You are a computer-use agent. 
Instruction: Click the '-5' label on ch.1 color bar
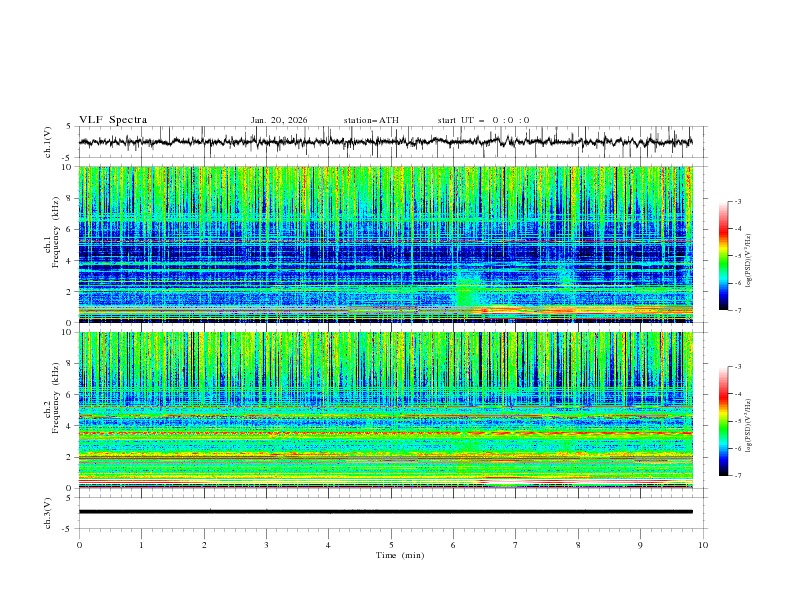click(738, 256)
